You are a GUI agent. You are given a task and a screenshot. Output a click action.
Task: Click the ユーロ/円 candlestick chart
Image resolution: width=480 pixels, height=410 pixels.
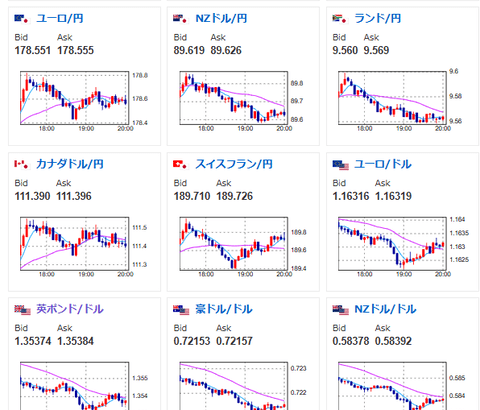click(x=76, y=101)
